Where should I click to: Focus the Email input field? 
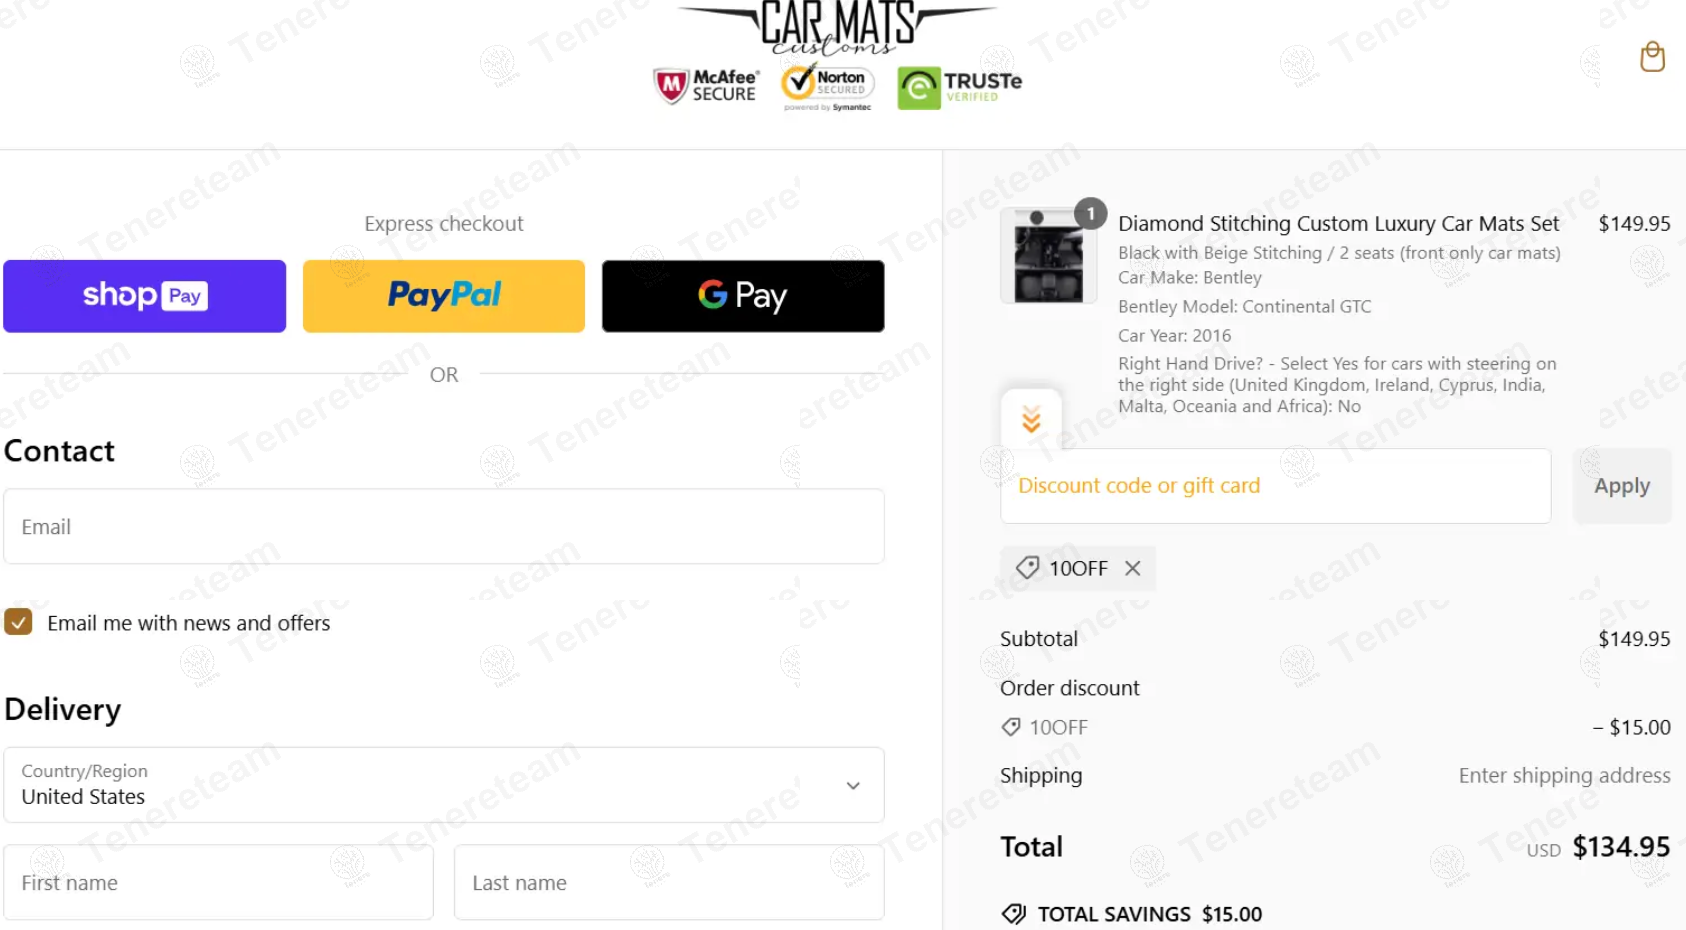coord(444,526)
